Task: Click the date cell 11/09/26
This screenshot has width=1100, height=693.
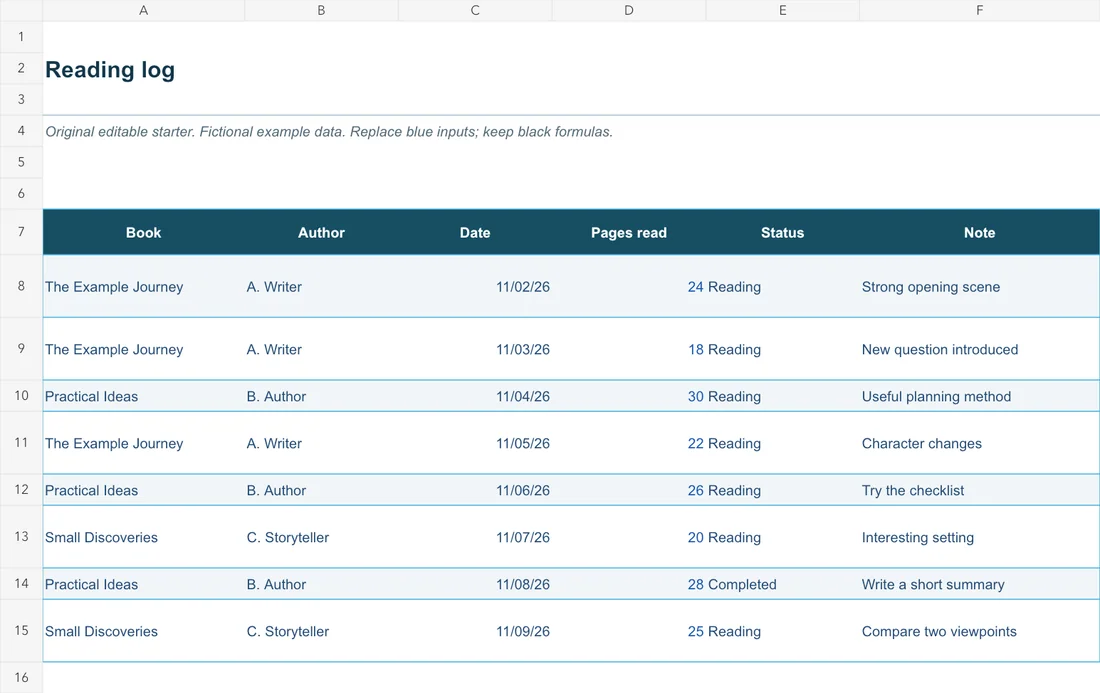Action: coord(475,631)
